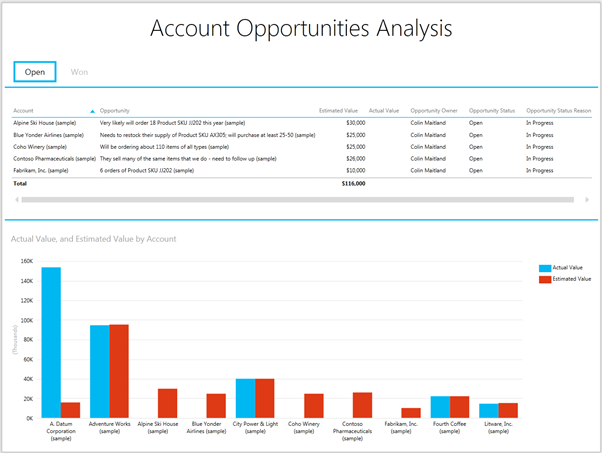The image size is (602, 453).
Task: Click the sort arrow beside Account header
Action: coord(93,110)
